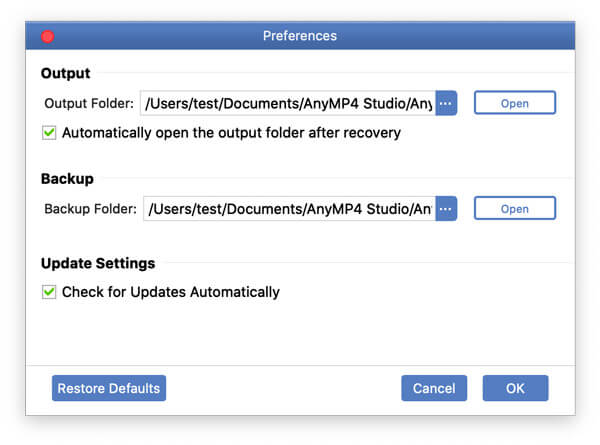Focus the Backup Folder path field

(288, 209)
